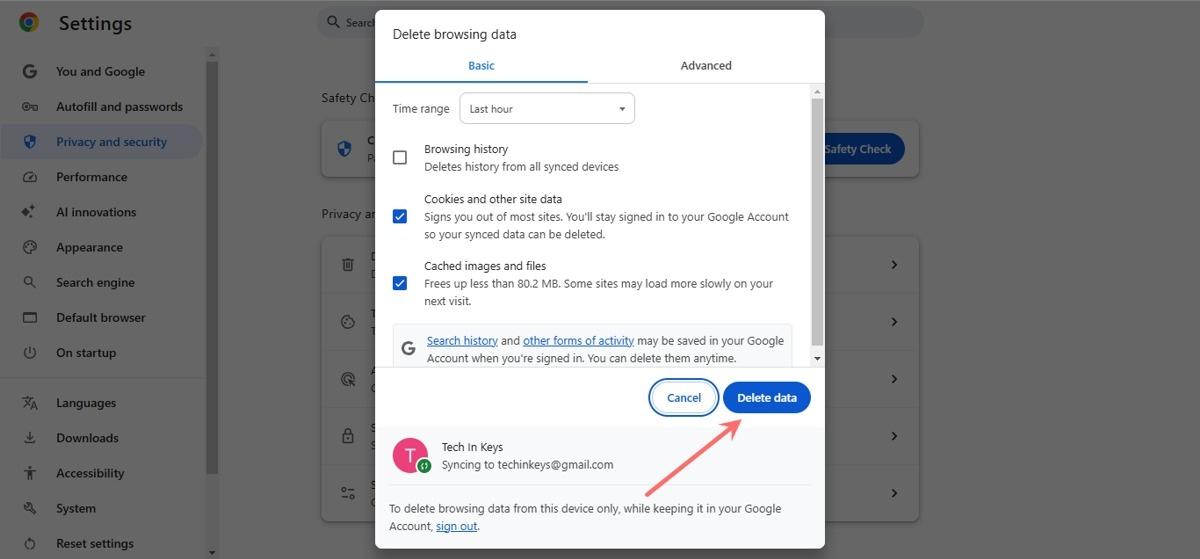1200x559 pixels.
Task: Cancel the delete browsing data dialog
Action: (684, 398)
